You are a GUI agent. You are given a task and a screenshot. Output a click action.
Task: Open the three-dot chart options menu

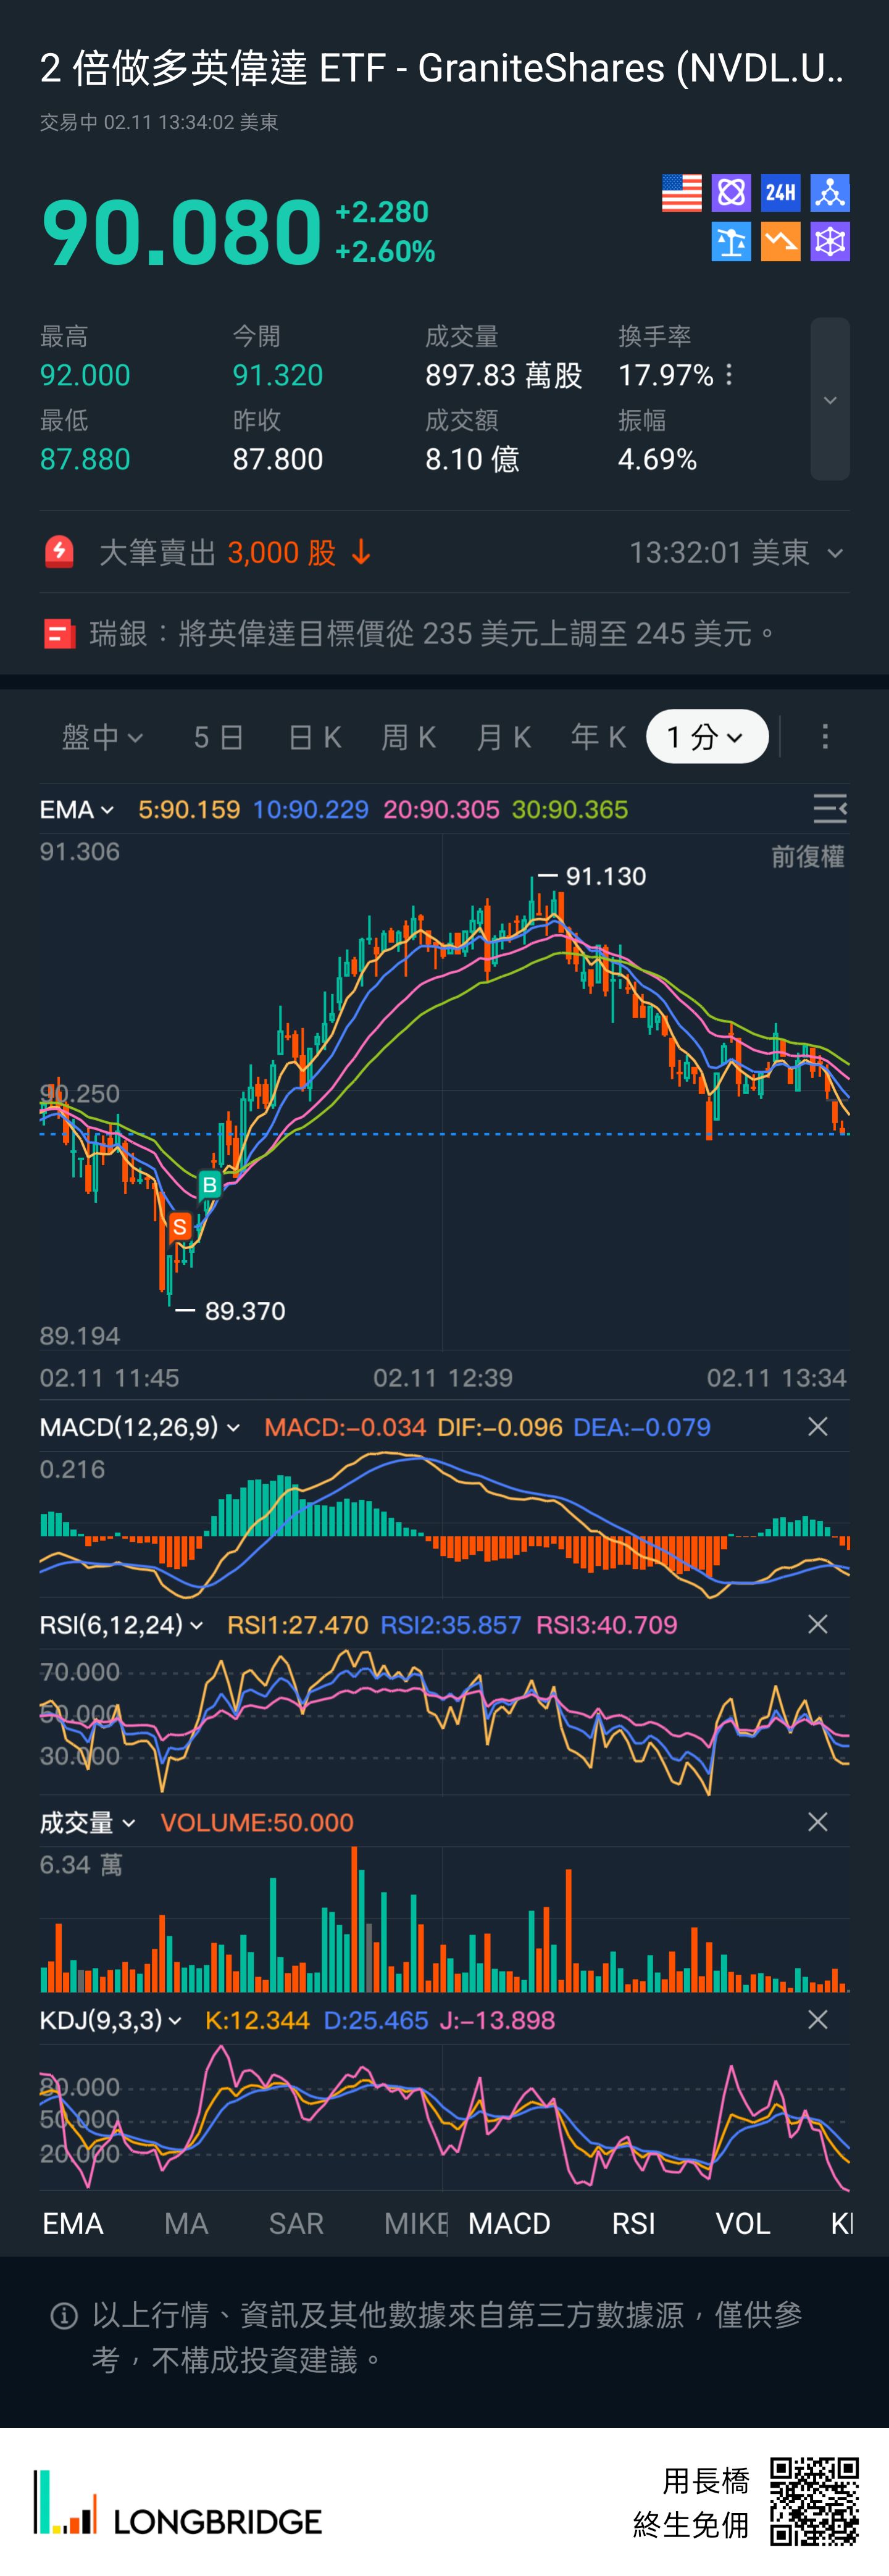[824, 737]
